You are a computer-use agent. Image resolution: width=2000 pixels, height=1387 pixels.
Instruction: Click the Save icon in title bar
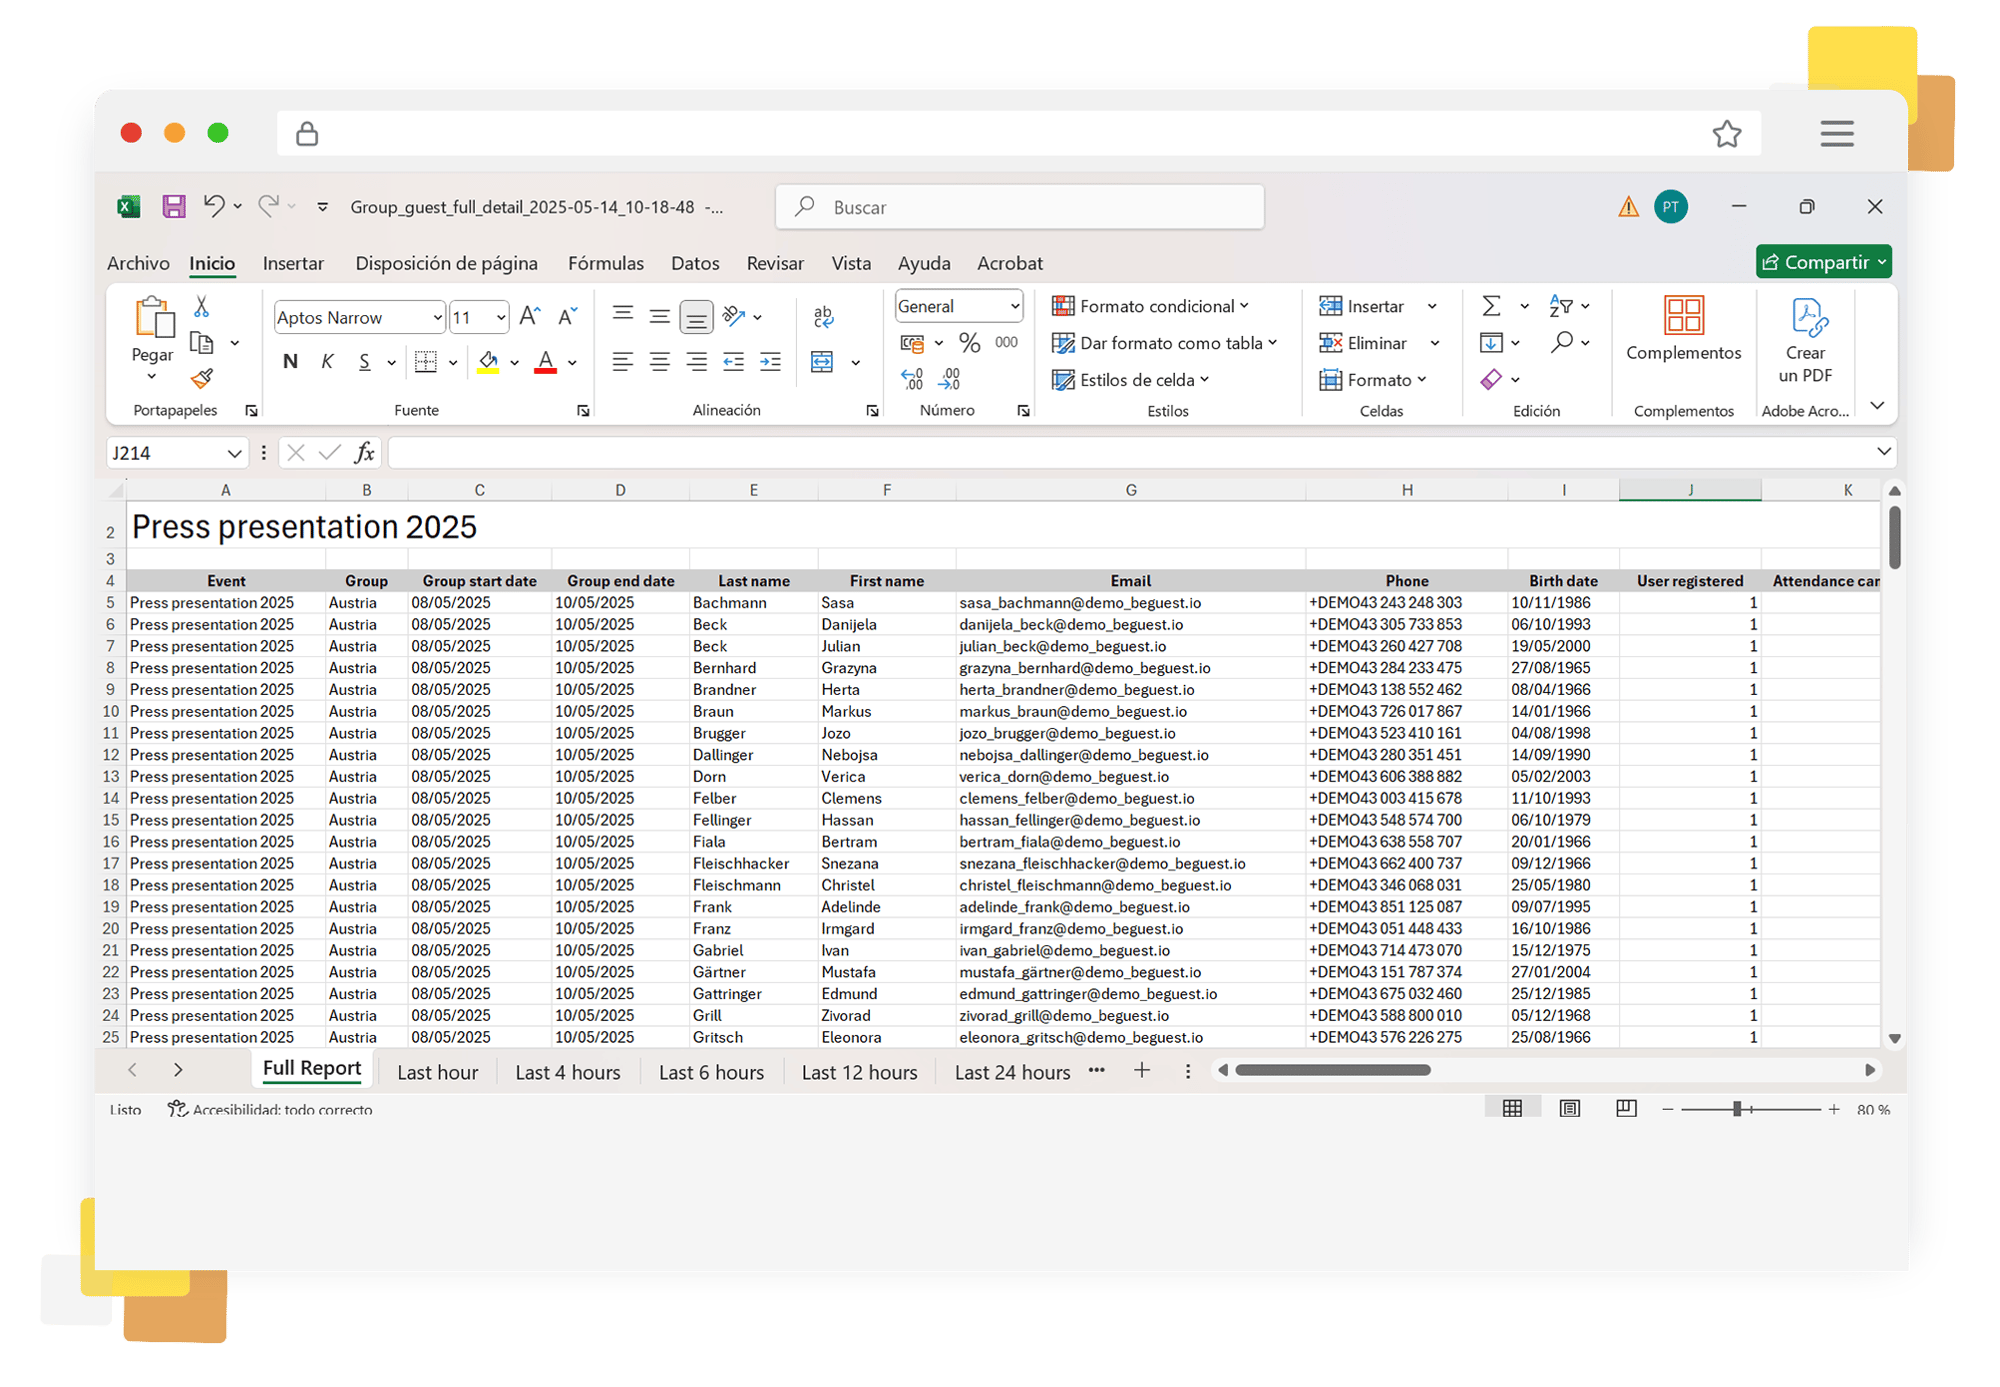click(x=174, y=207)
